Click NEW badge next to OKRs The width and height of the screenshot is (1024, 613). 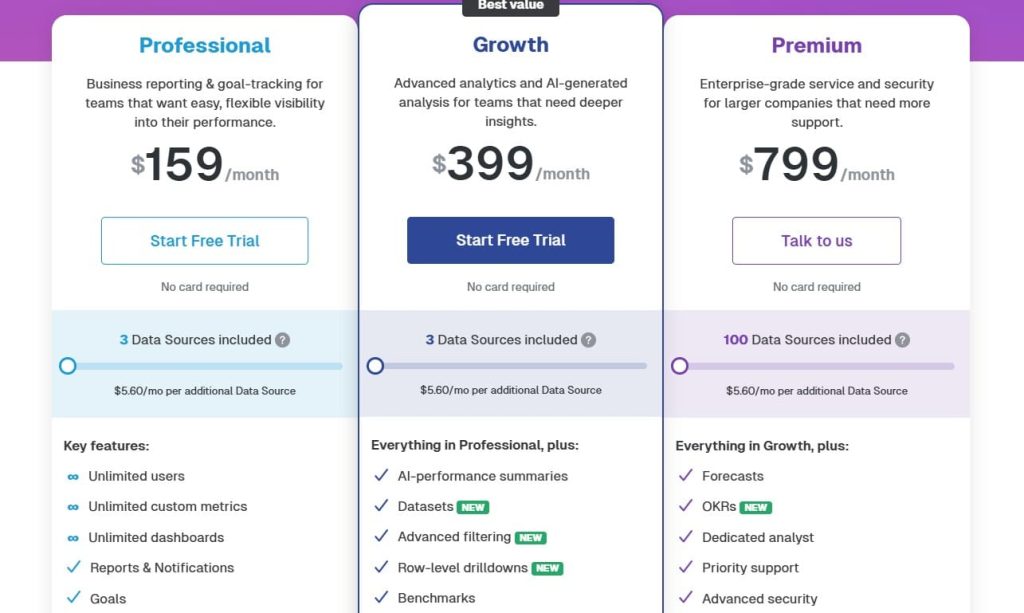(x=756, y=507)
